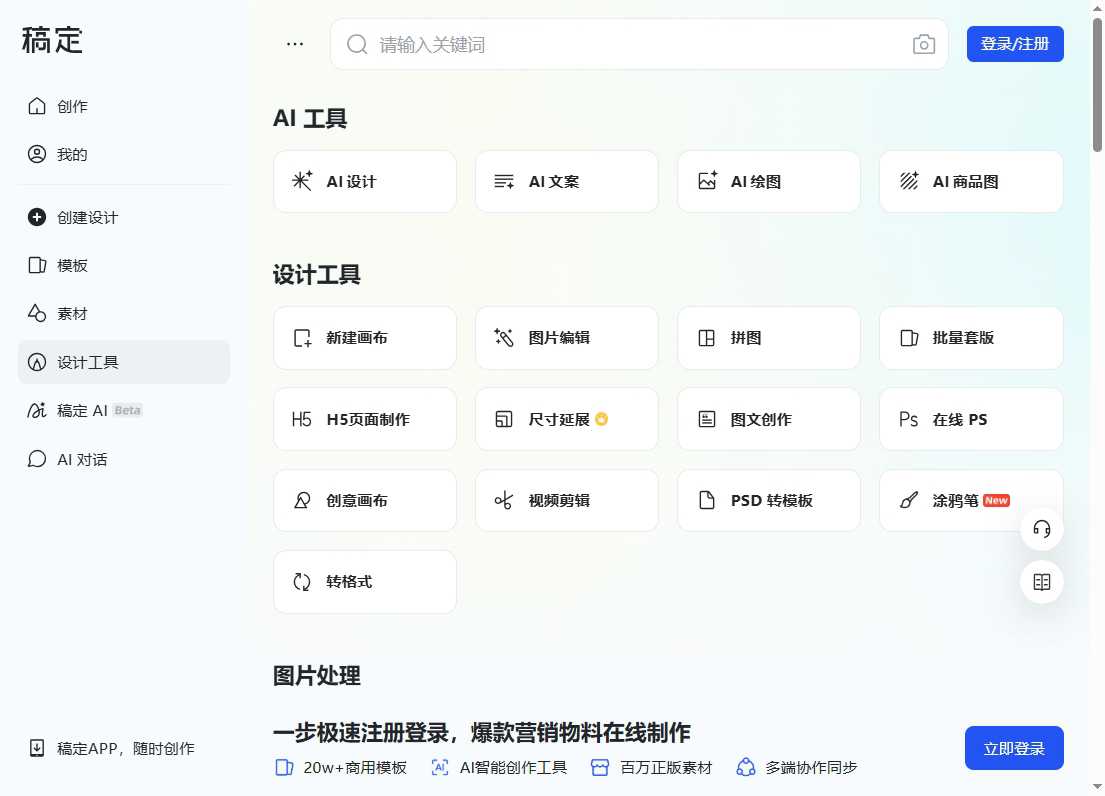Click the page scrollbar on the right
1105x796 pixels.
[x=1097, y=60]
